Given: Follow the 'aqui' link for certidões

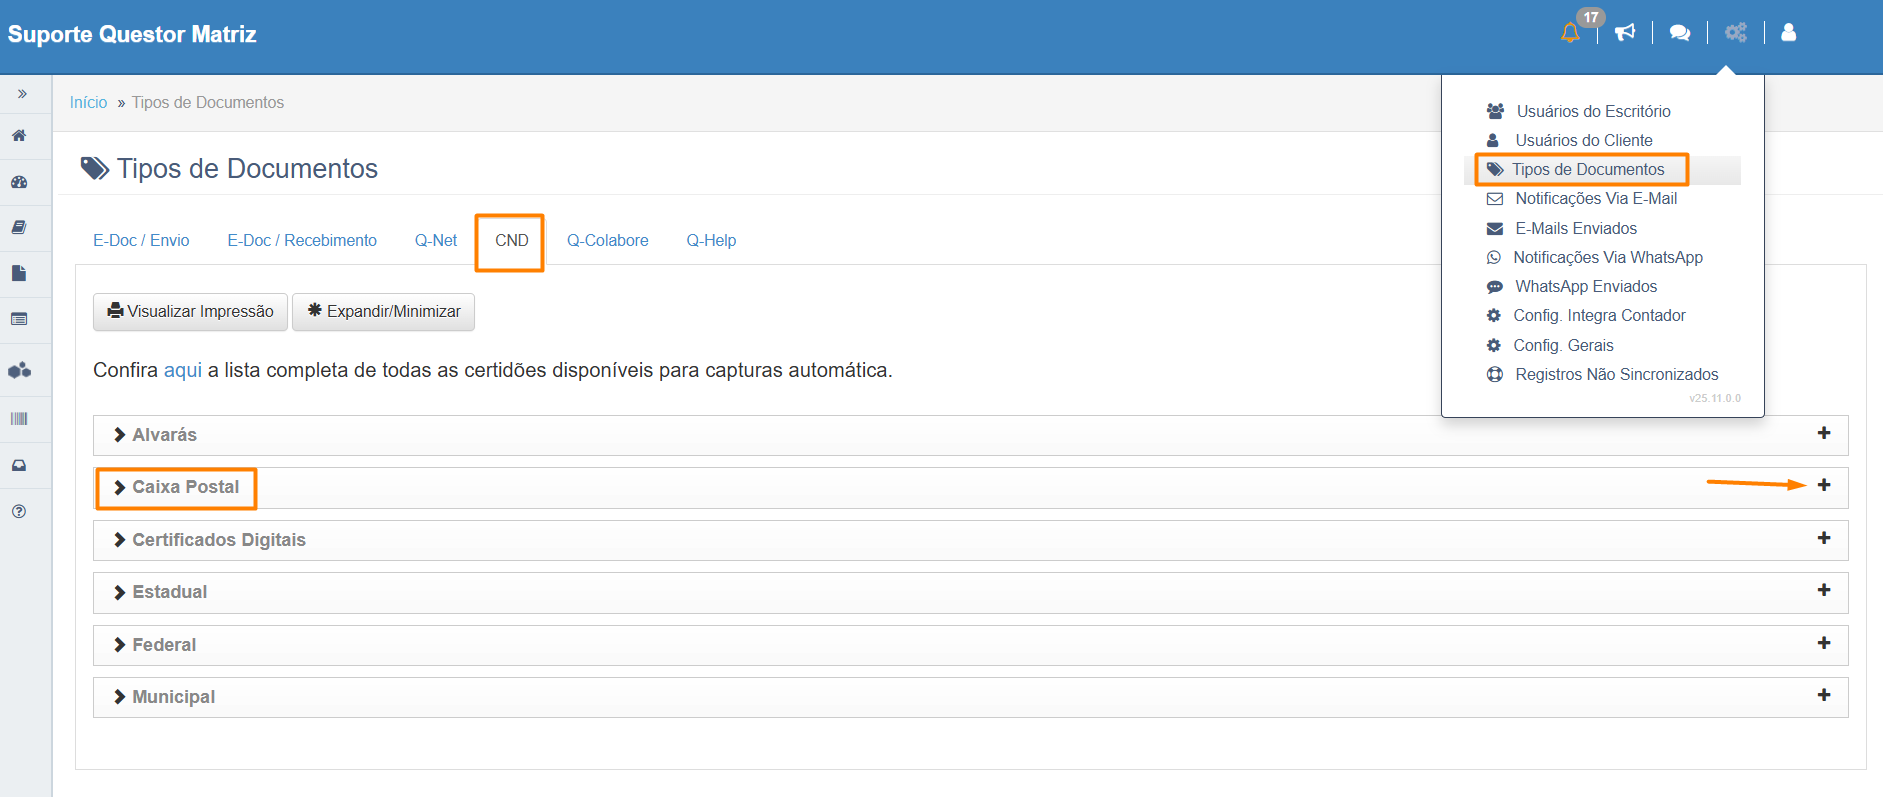Looking at the screenshot, I should tap(183, 371).
